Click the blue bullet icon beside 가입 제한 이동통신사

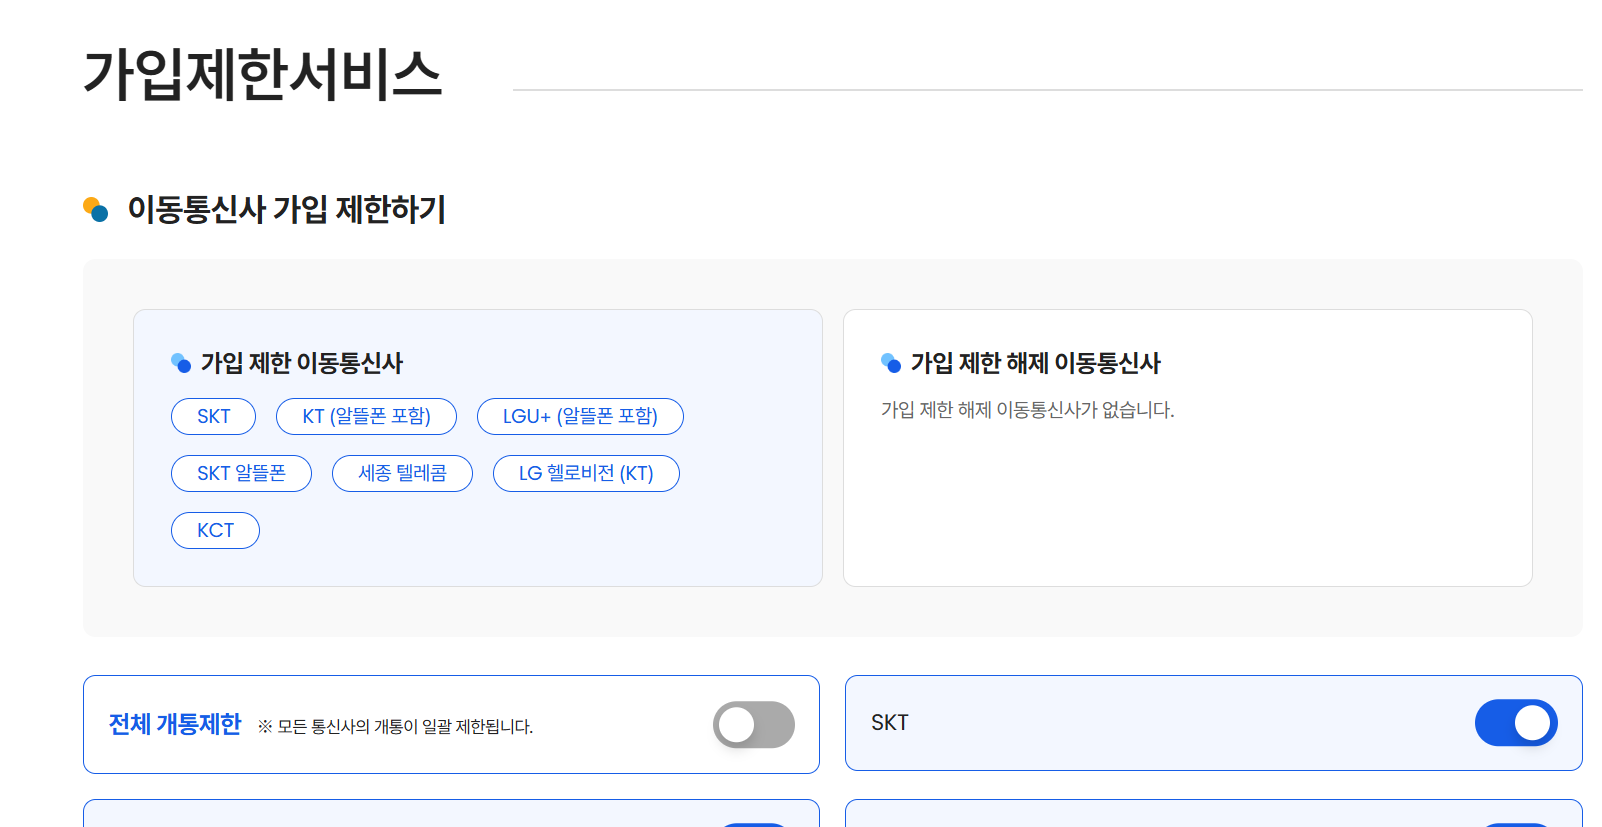point(181,363)
